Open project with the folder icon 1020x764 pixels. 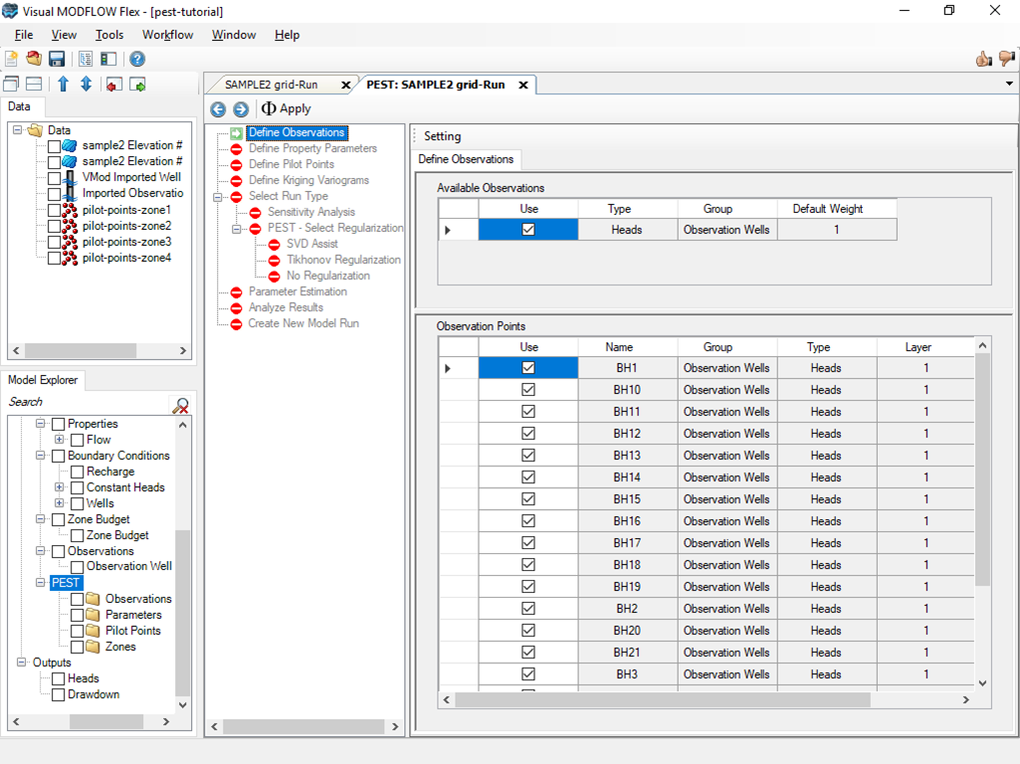(x=34, y=59)
